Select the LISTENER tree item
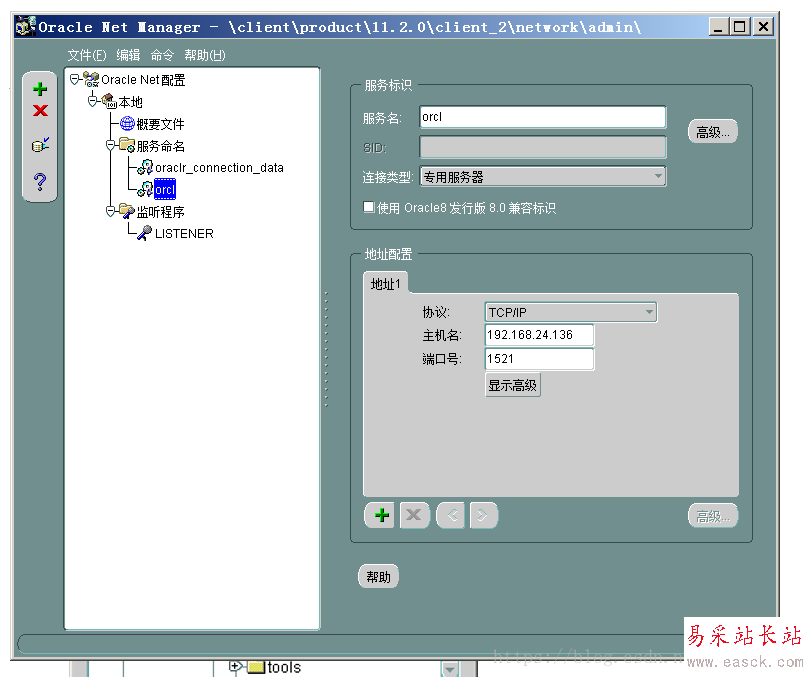Viewport: 804px width, 677px height. (x=184, y=233)
